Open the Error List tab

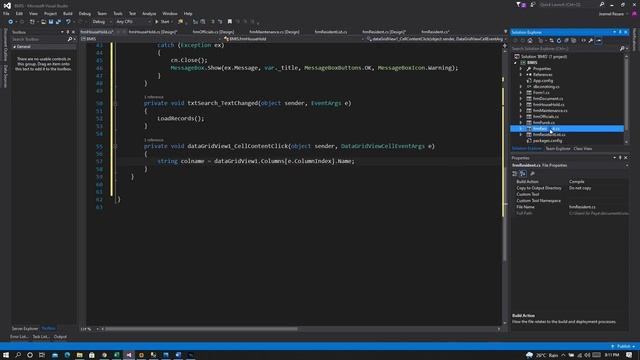[19, 337]
